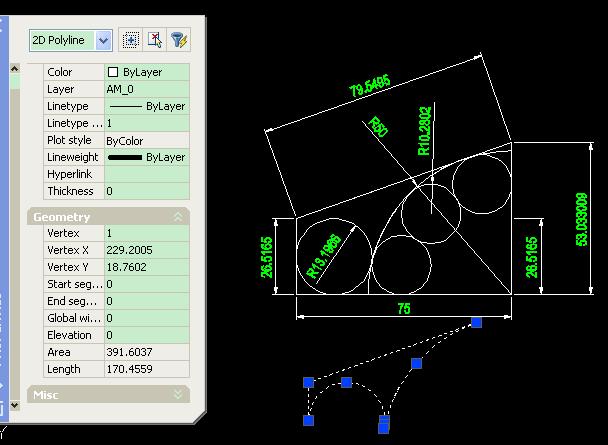Click the Thickness value field
This screenshot has height=445, width=608.
coord(147,191)
